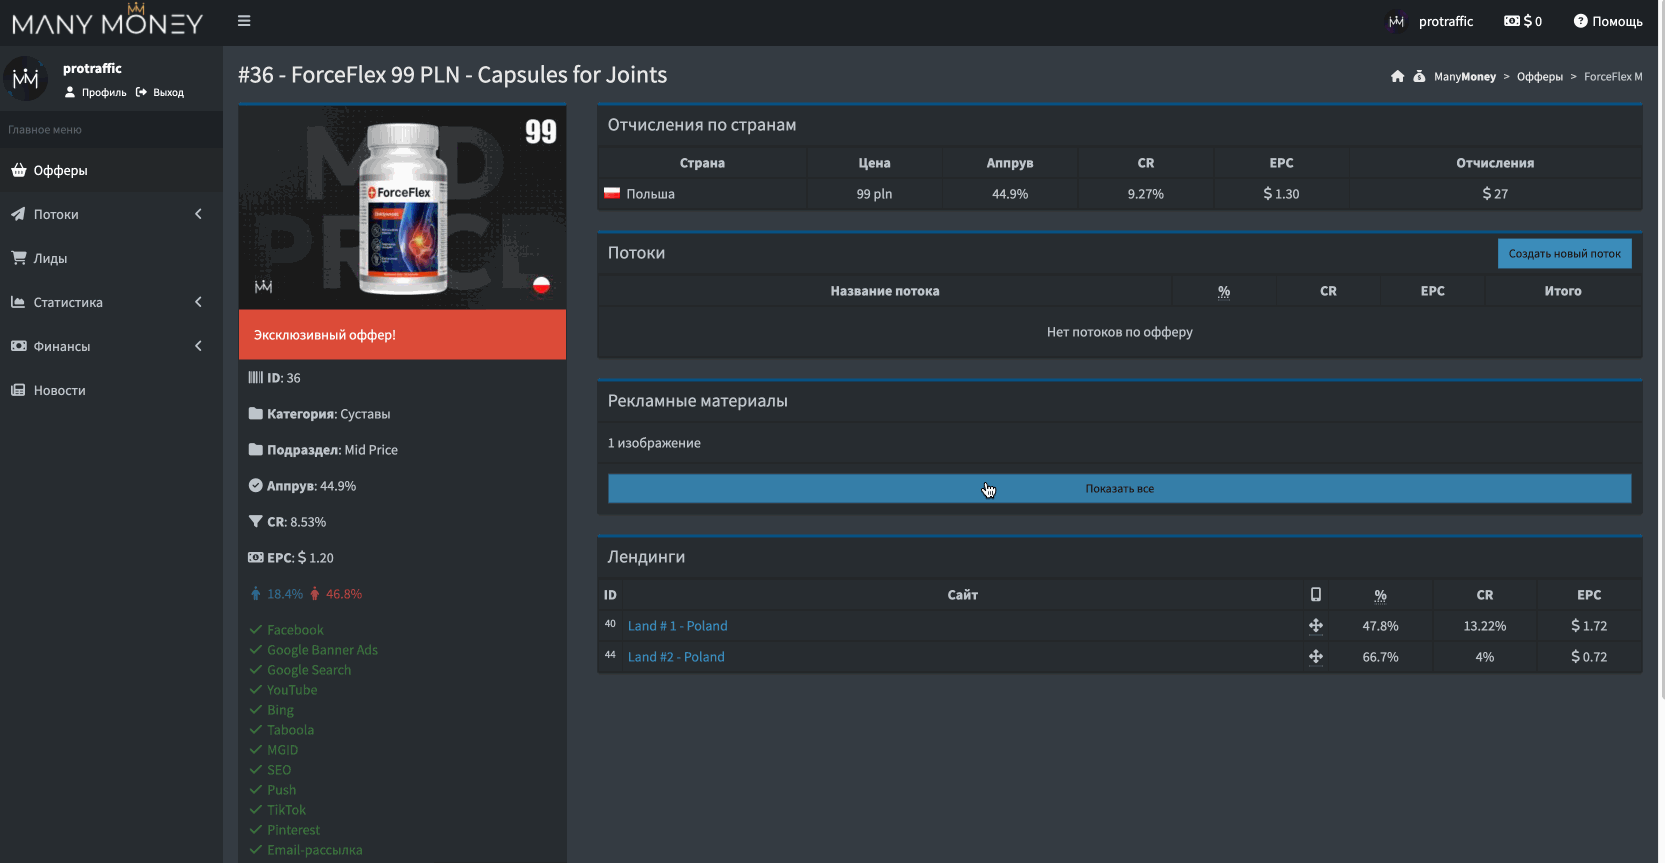Viewport: 1665px width, 863px height.
Task: Click the checkmark circle icon beside Аппрув
Action: [x=256, y=486]
